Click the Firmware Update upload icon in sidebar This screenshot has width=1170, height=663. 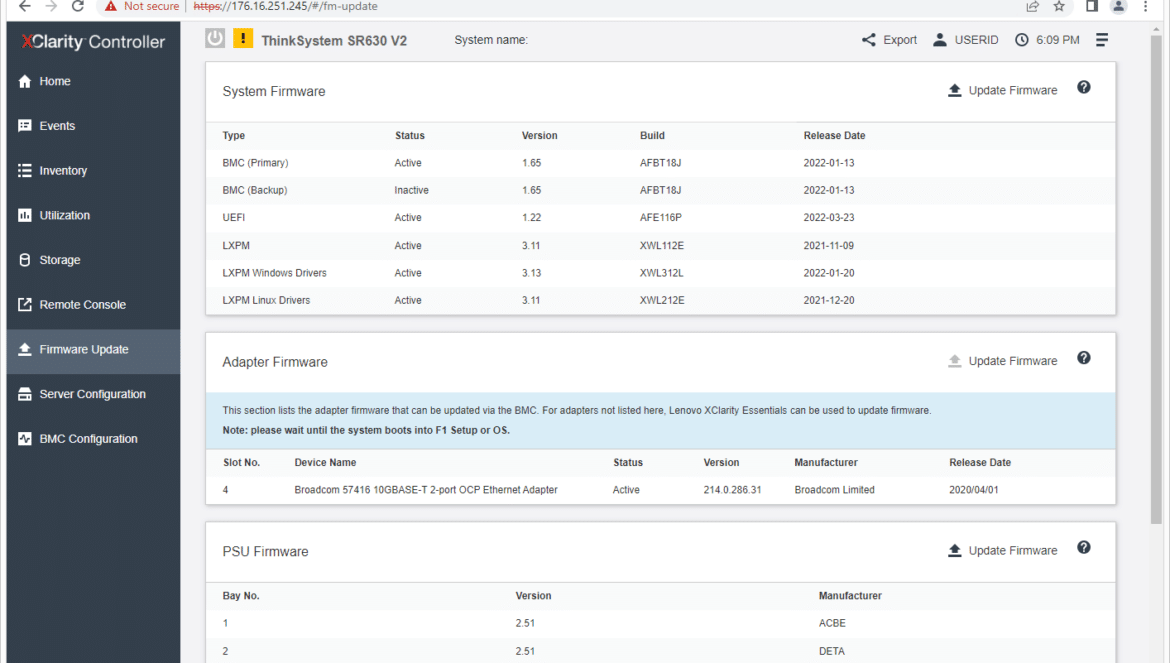click(x=25, y=349)
